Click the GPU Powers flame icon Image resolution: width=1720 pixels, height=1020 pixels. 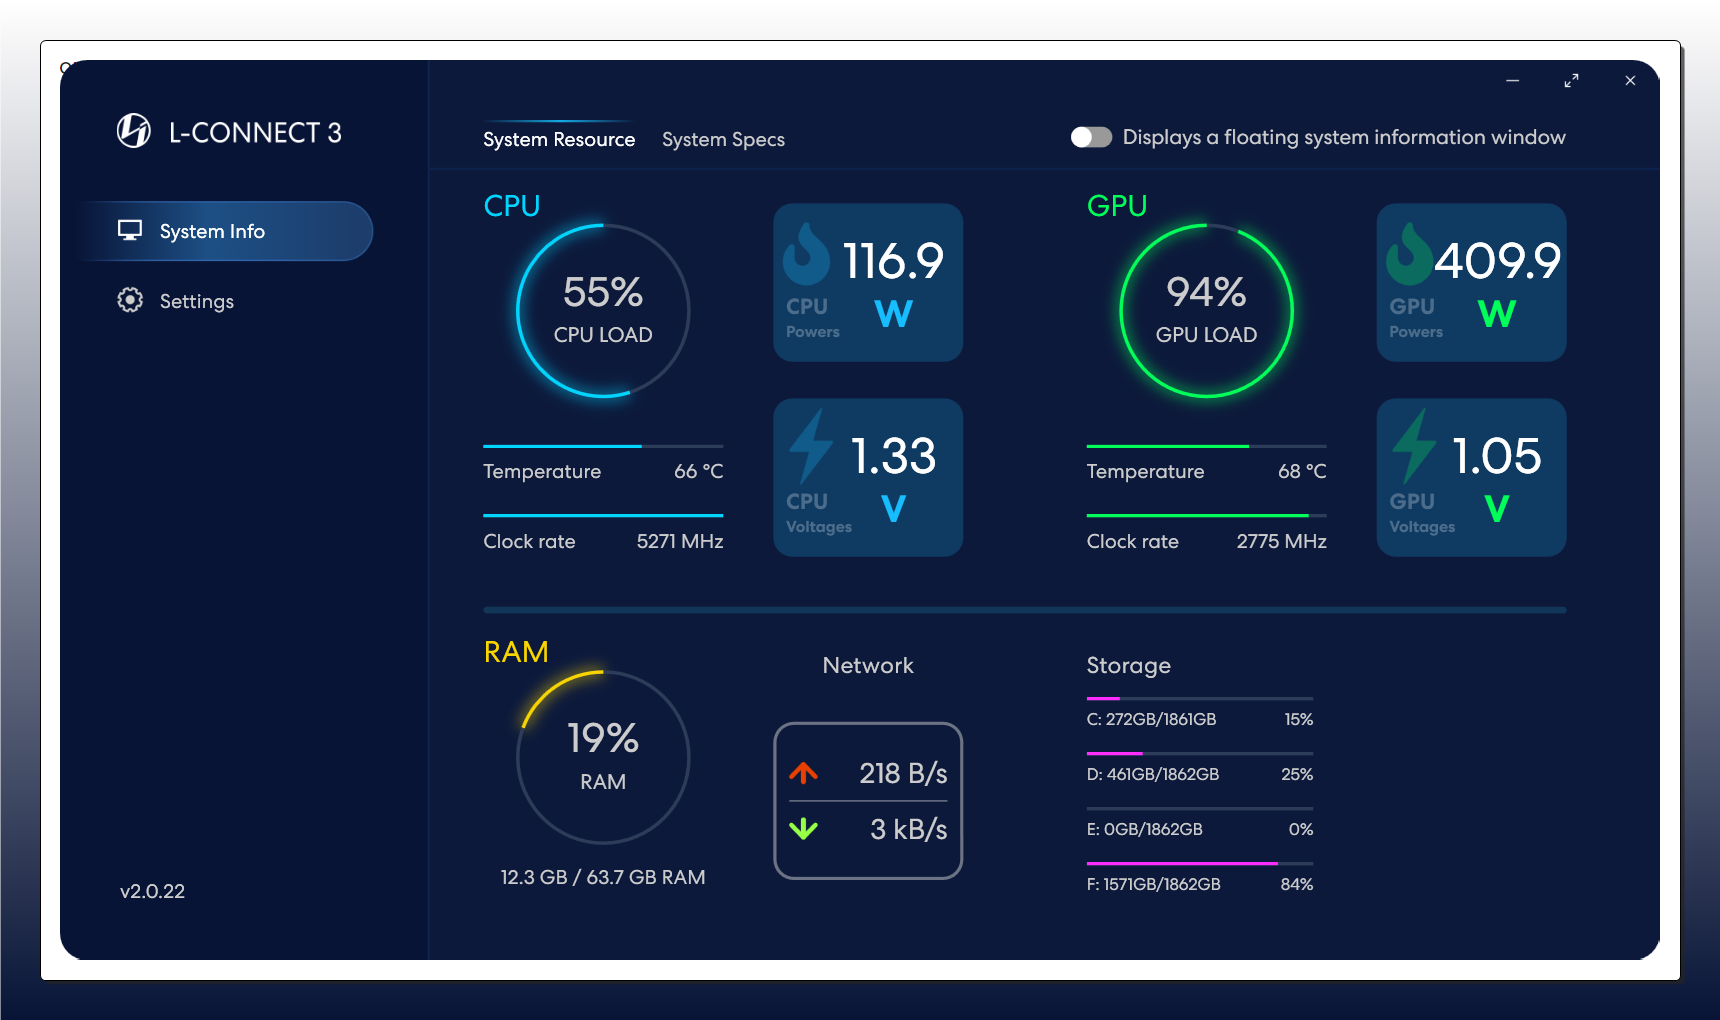[x=1409, y=255]
